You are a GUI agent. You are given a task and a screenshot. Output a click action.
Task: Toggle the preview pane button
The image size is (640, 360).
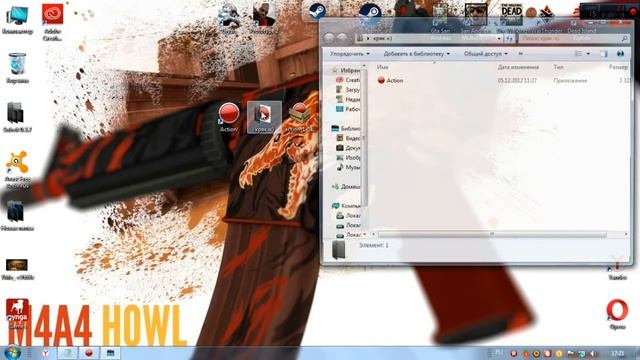click(604, 54)
